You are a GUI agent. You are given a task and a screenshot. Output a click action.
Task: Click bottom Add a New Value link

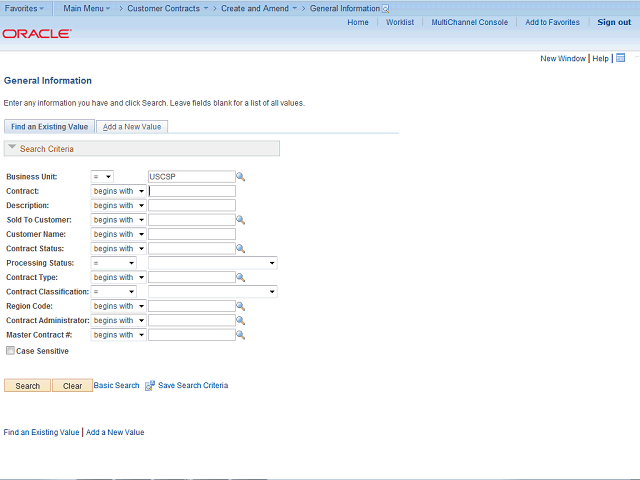click(115, 432)
